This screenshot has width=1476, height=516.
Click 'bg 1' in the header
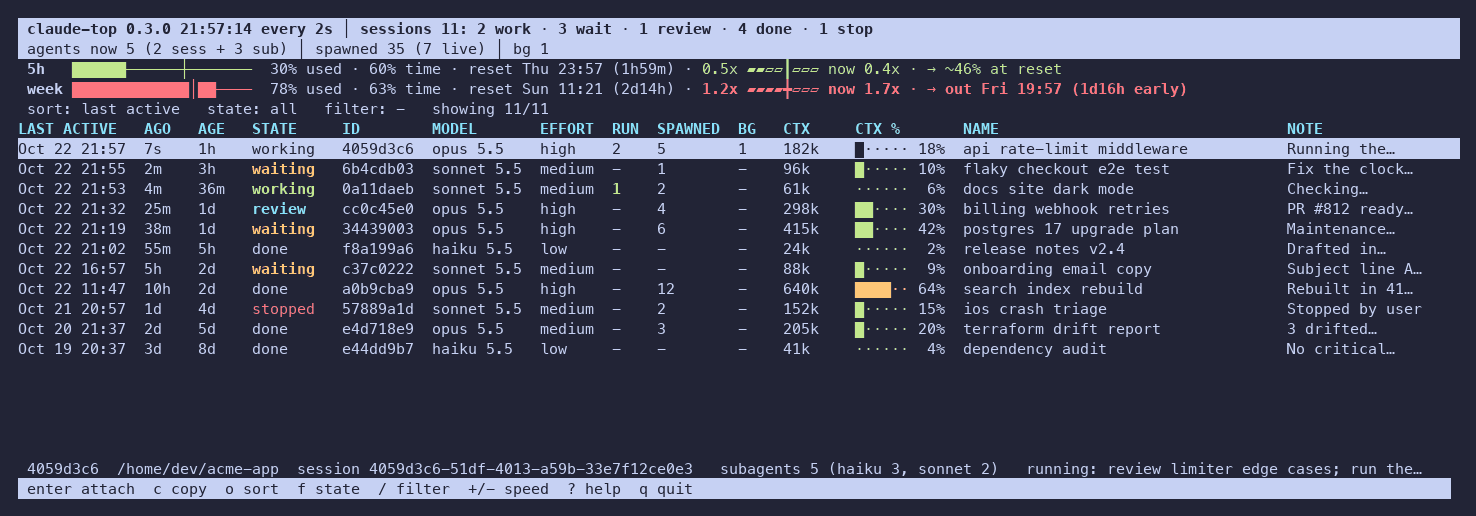tap(531, 49)
